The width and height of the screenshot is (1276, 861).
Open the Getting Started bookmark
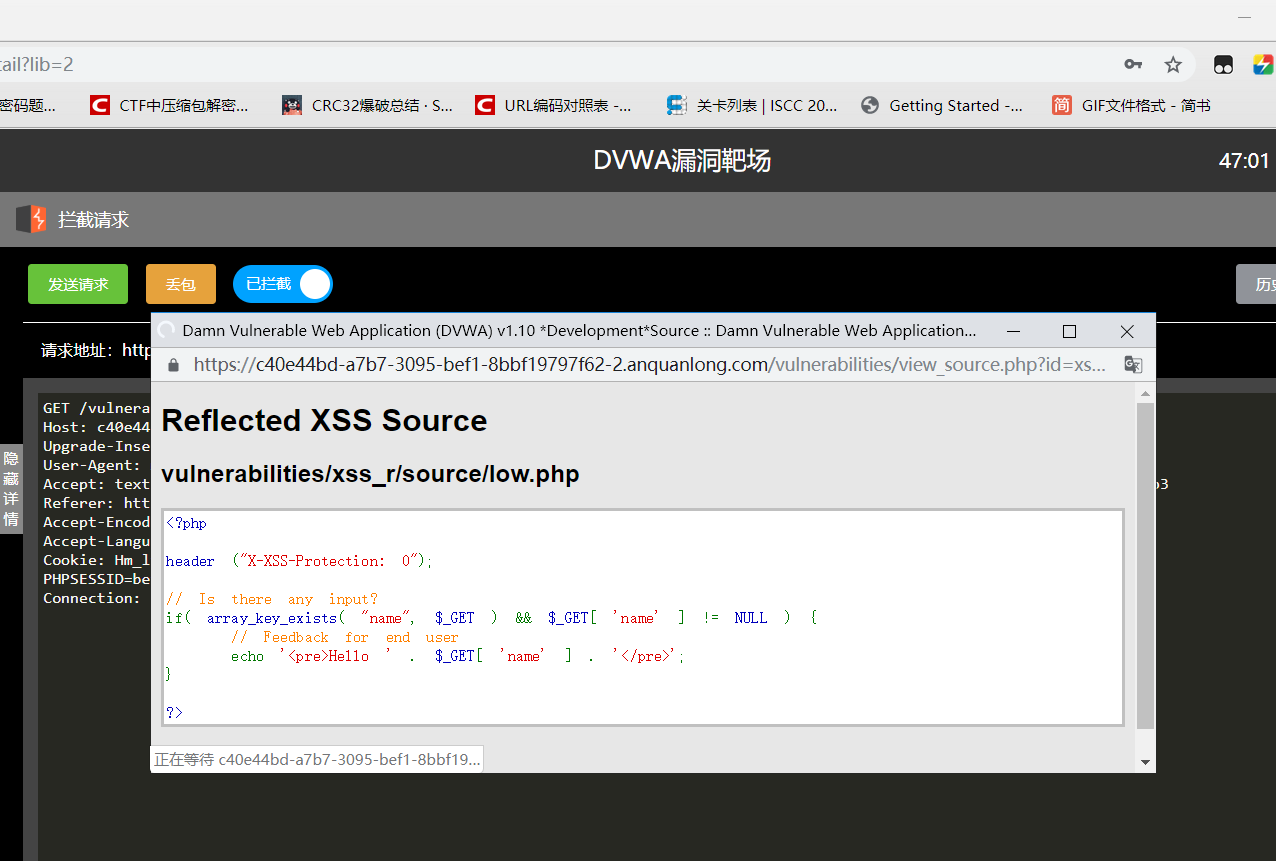point(942,105)
